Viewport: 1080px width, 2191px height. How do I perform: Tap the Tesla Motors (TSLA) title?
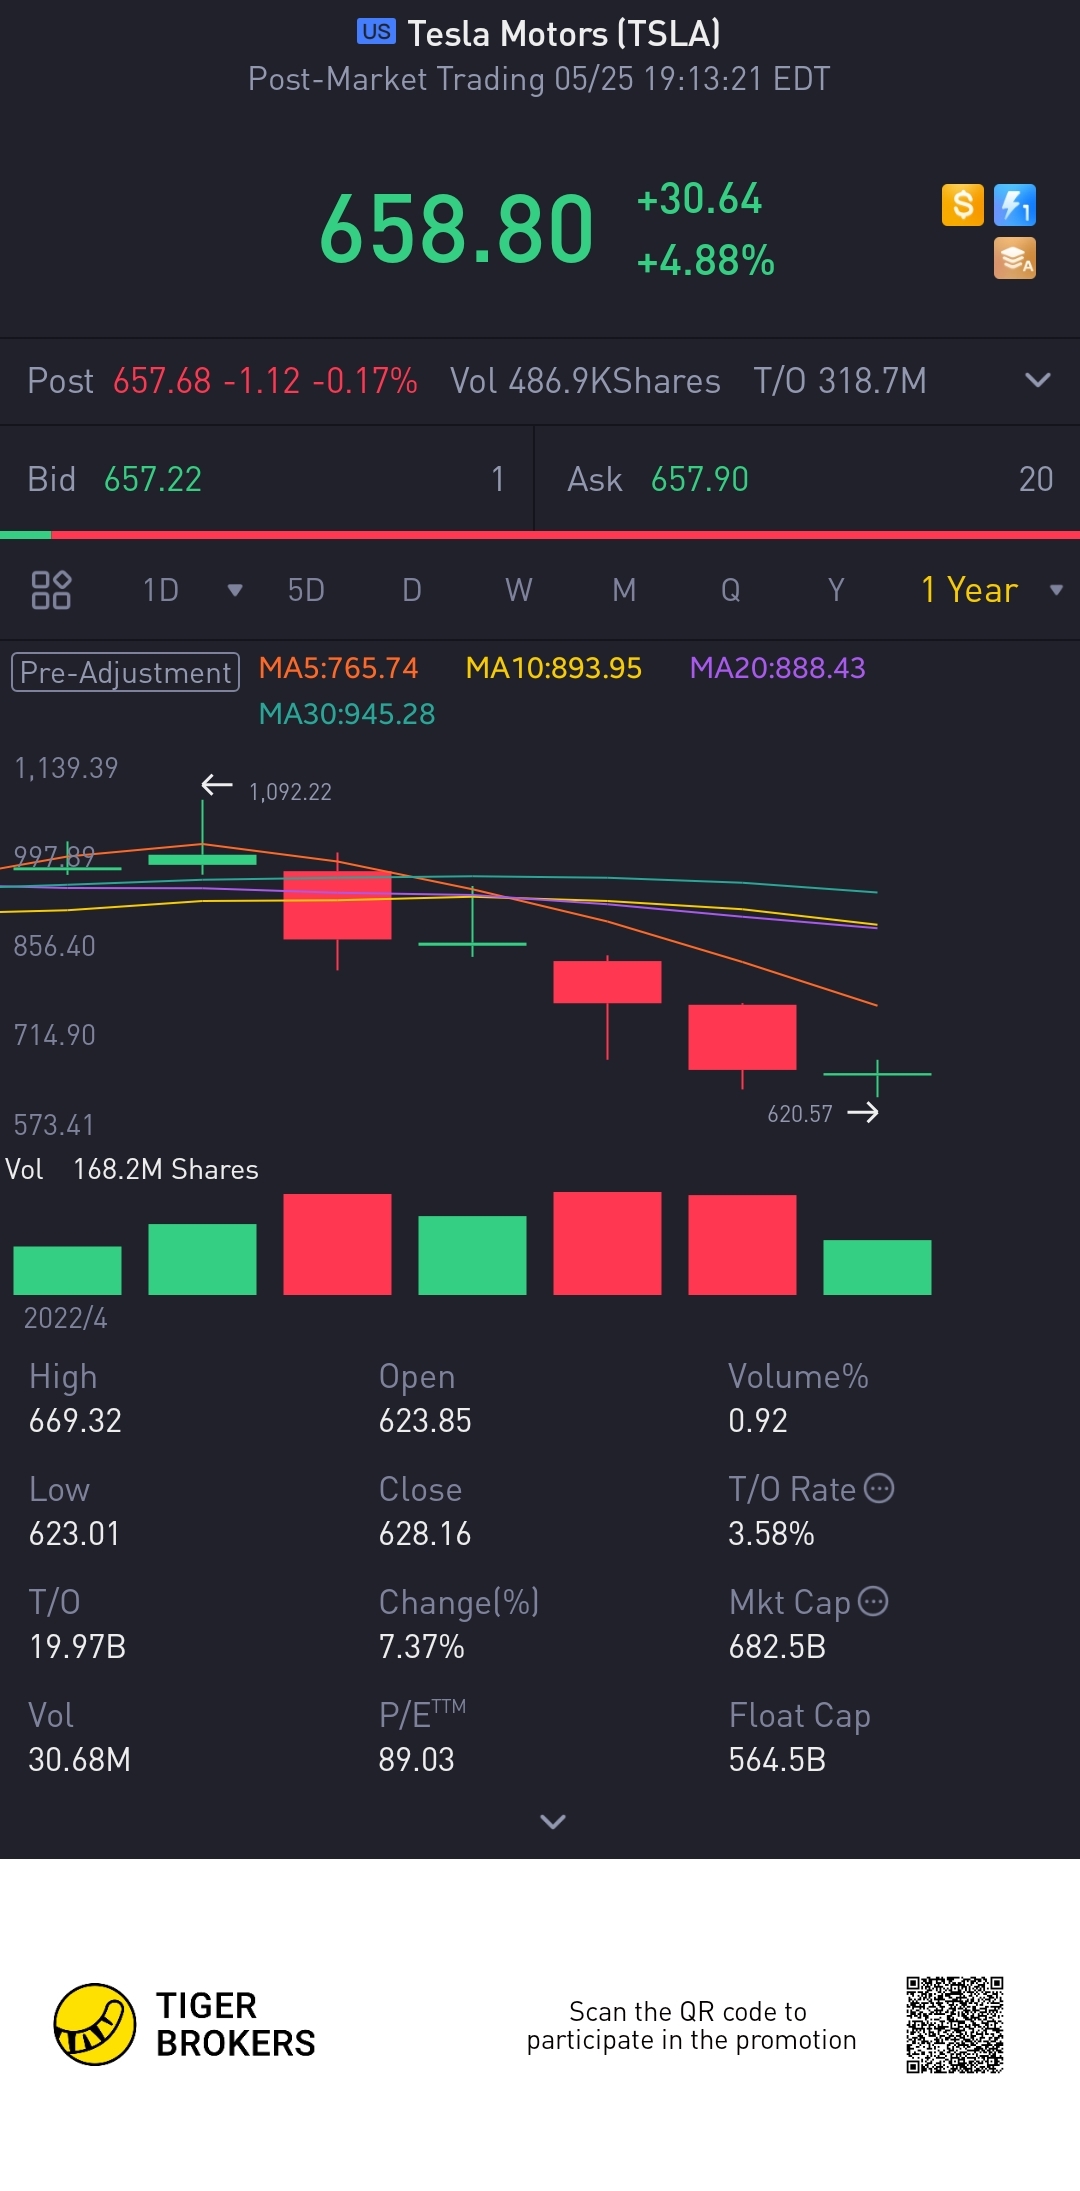pos(564,34)
